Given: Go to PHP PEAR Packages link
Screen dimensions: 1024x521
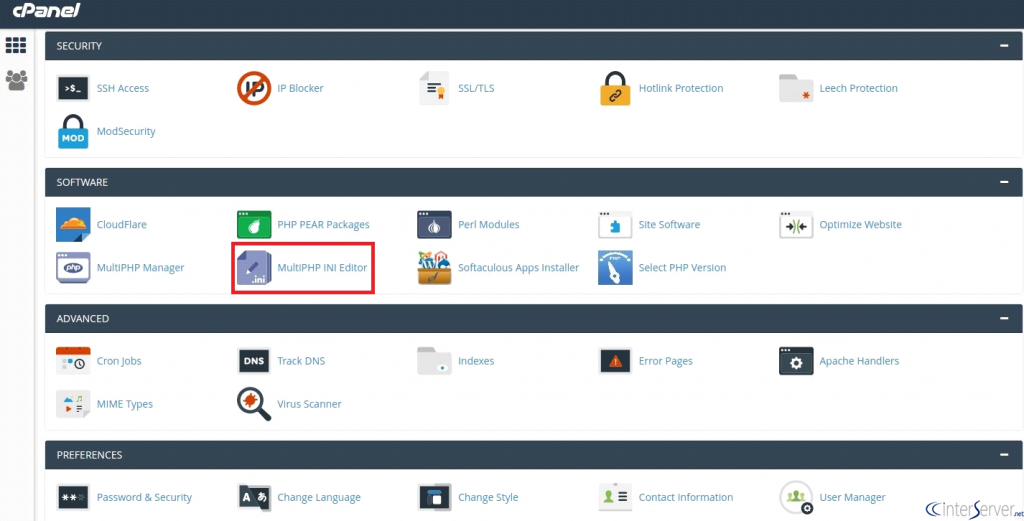Looking at the screenshot, I should (323, 225).
